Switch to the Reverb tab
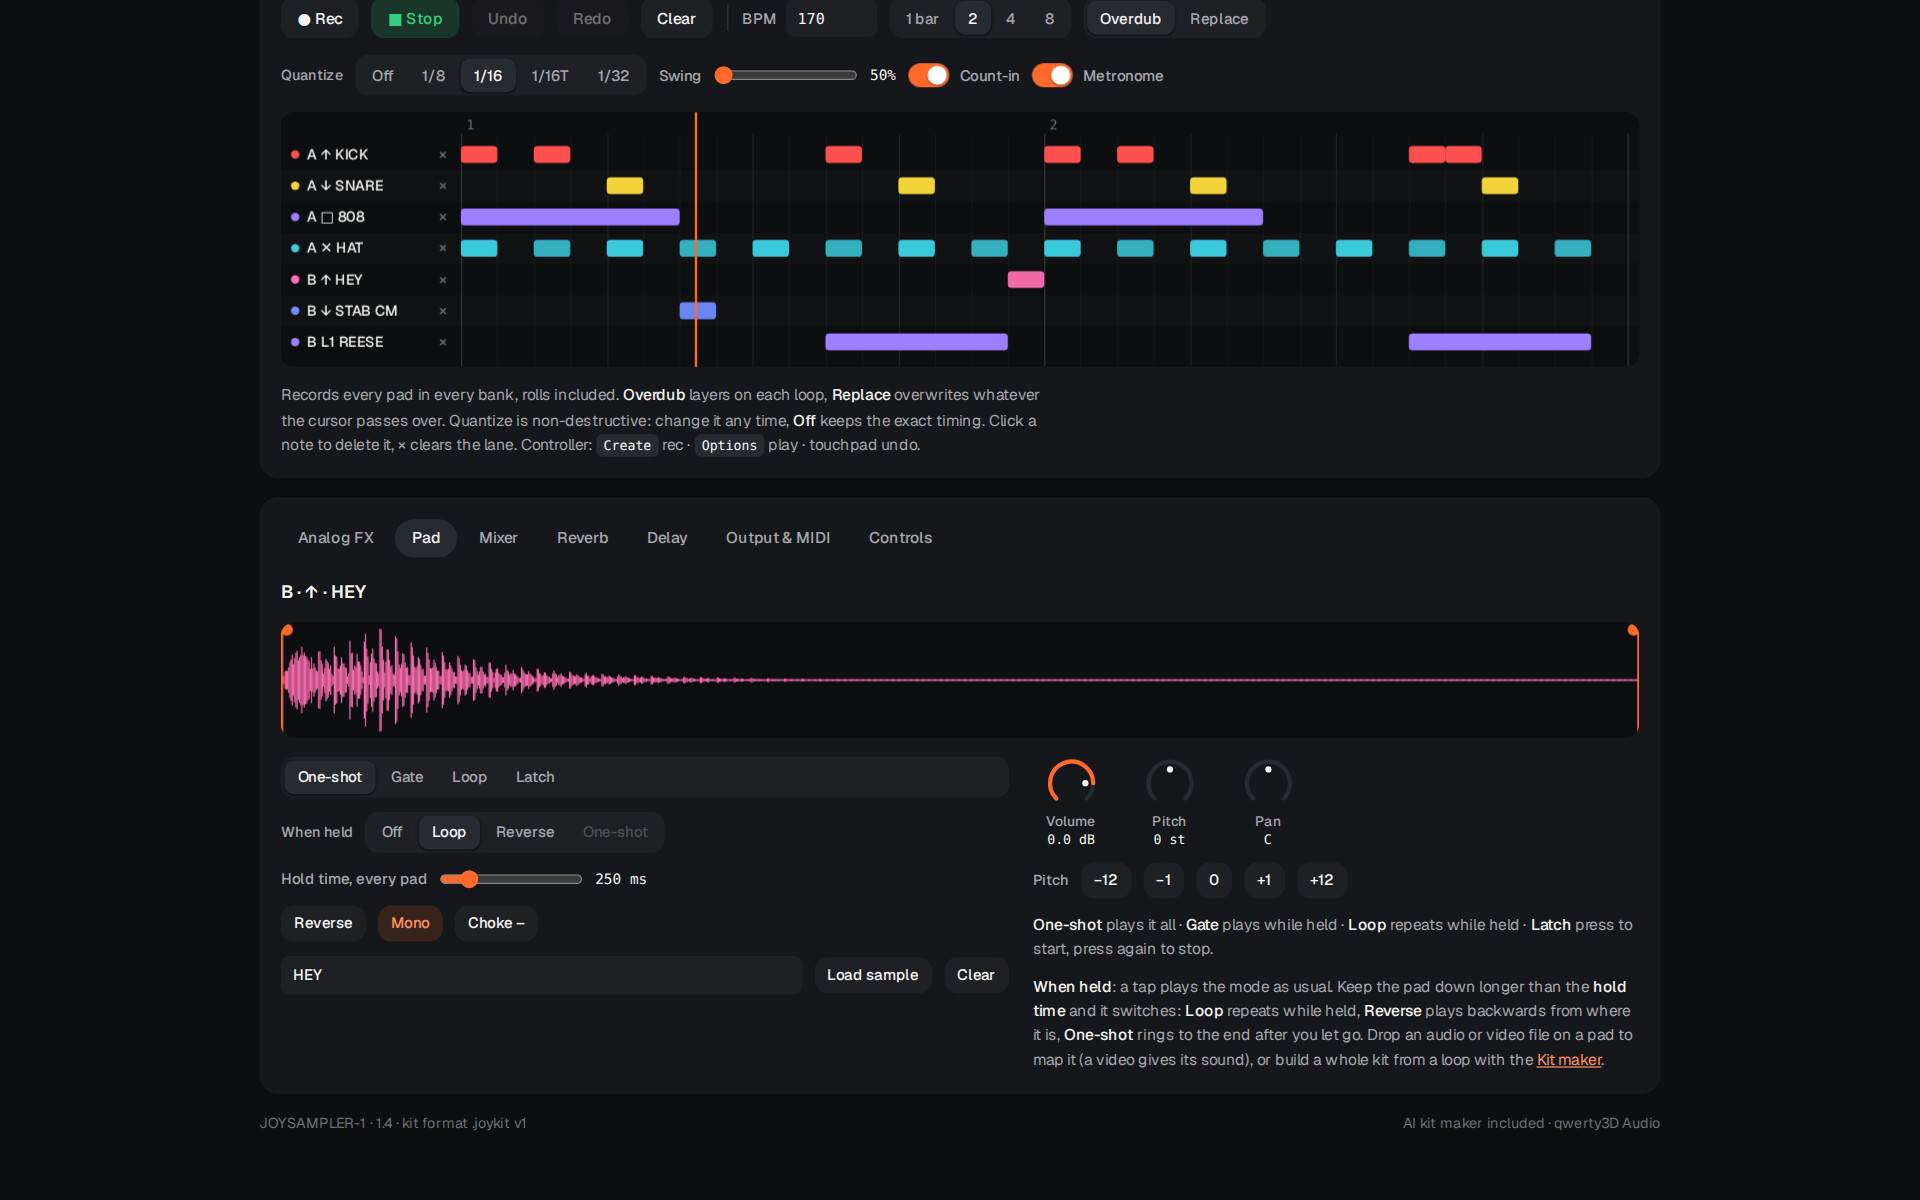Image resolution: width=1920 pixels, height=1200 pixels. 582,538
